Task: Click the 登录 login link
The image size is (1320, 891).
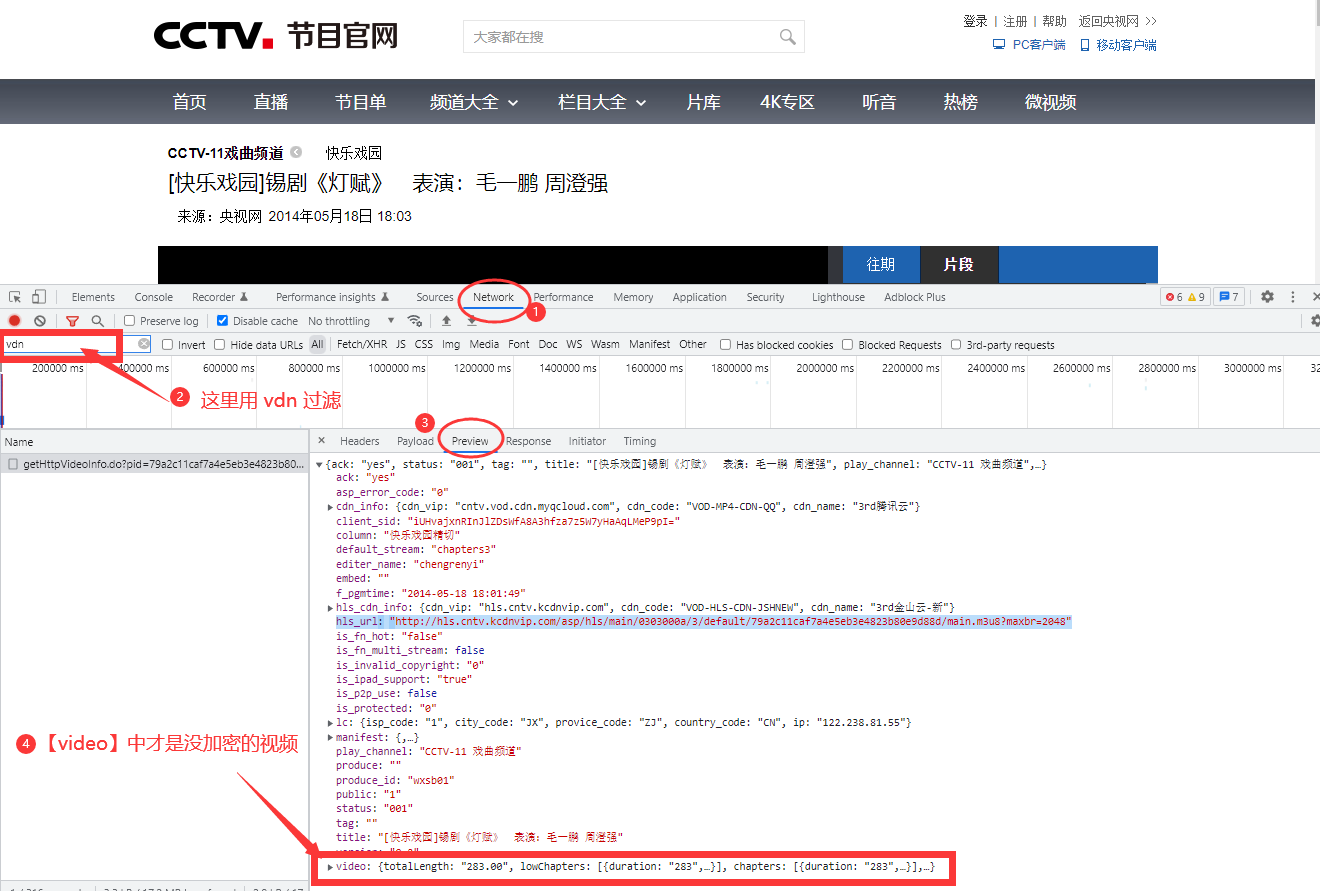Action: tap(975, 21)
